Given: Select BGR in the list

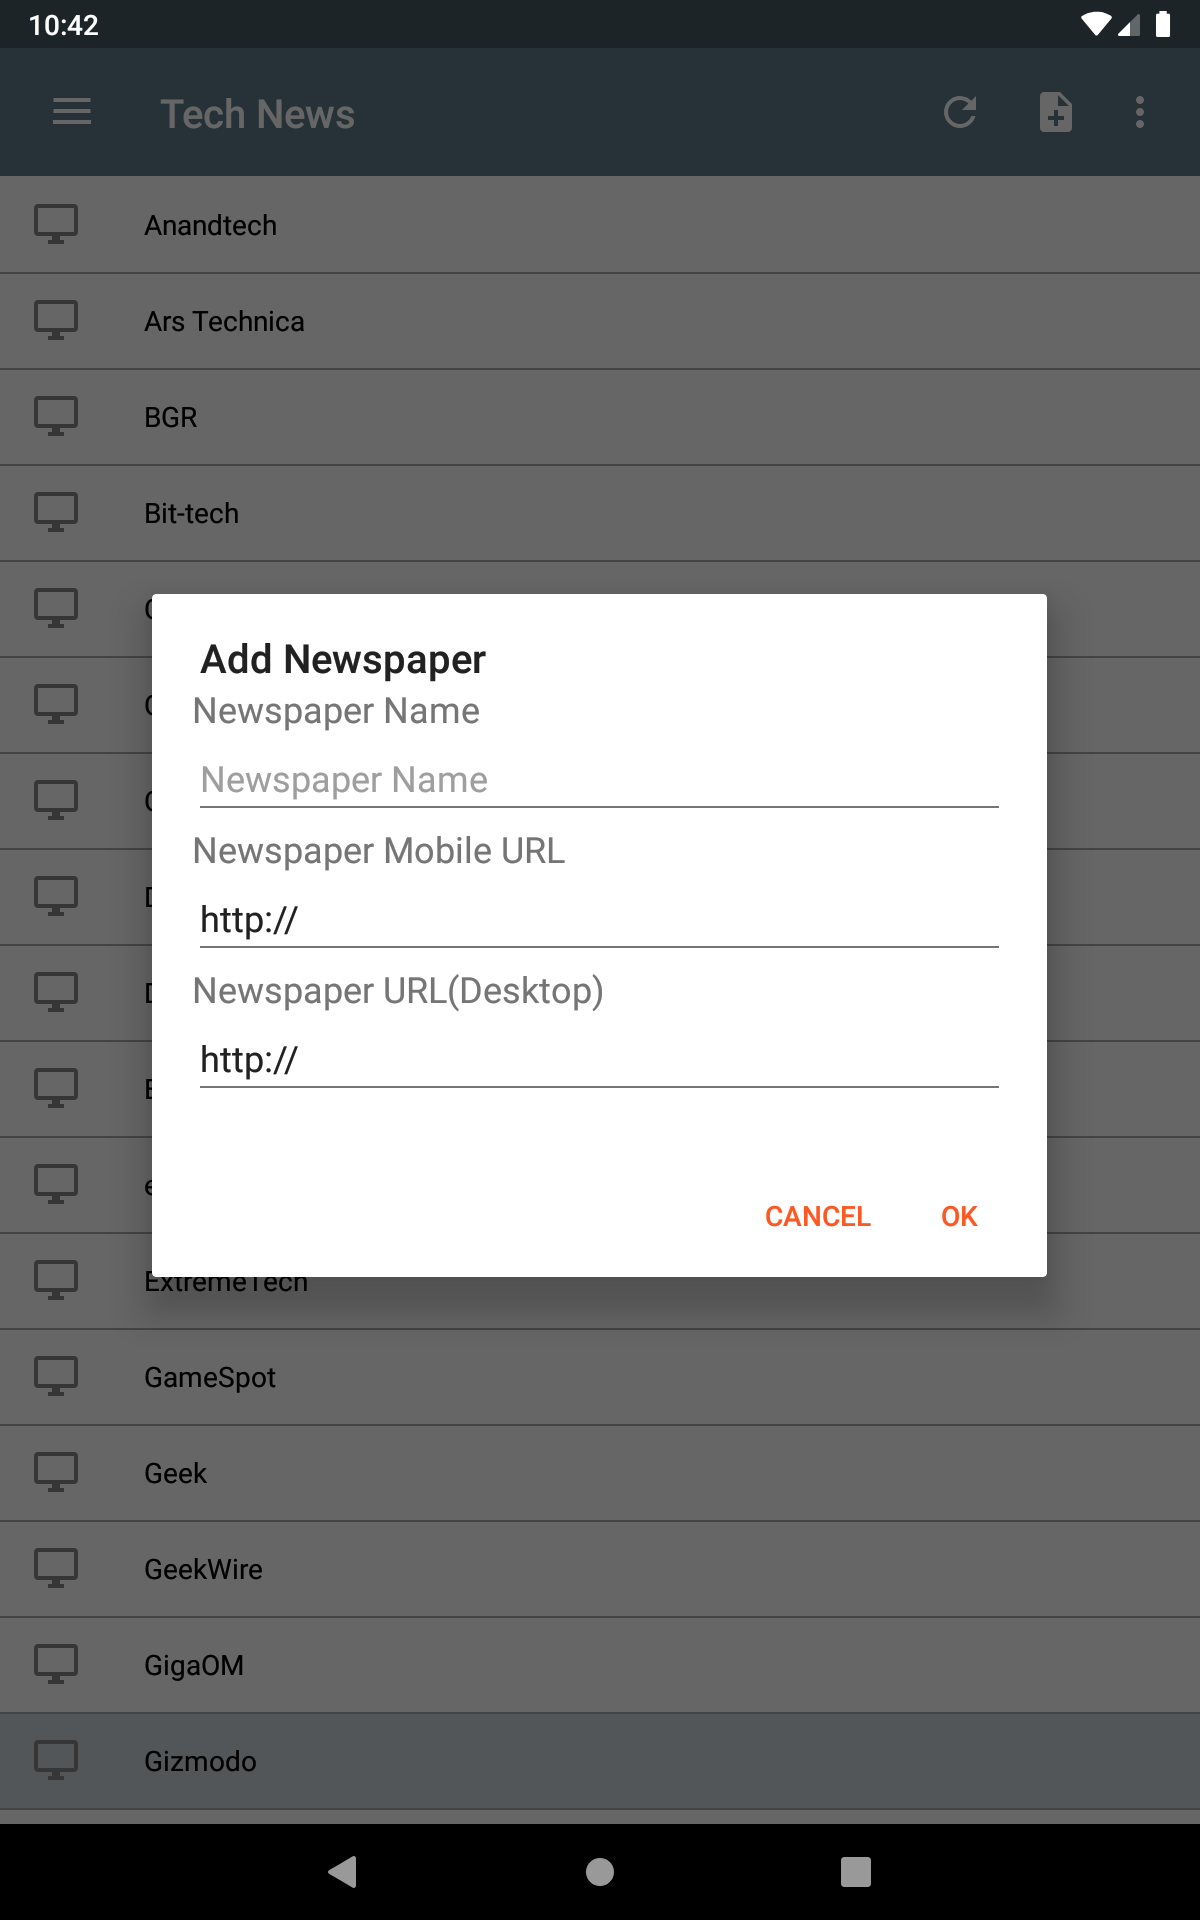Looking at the screenshot, I should pos(600,417).
